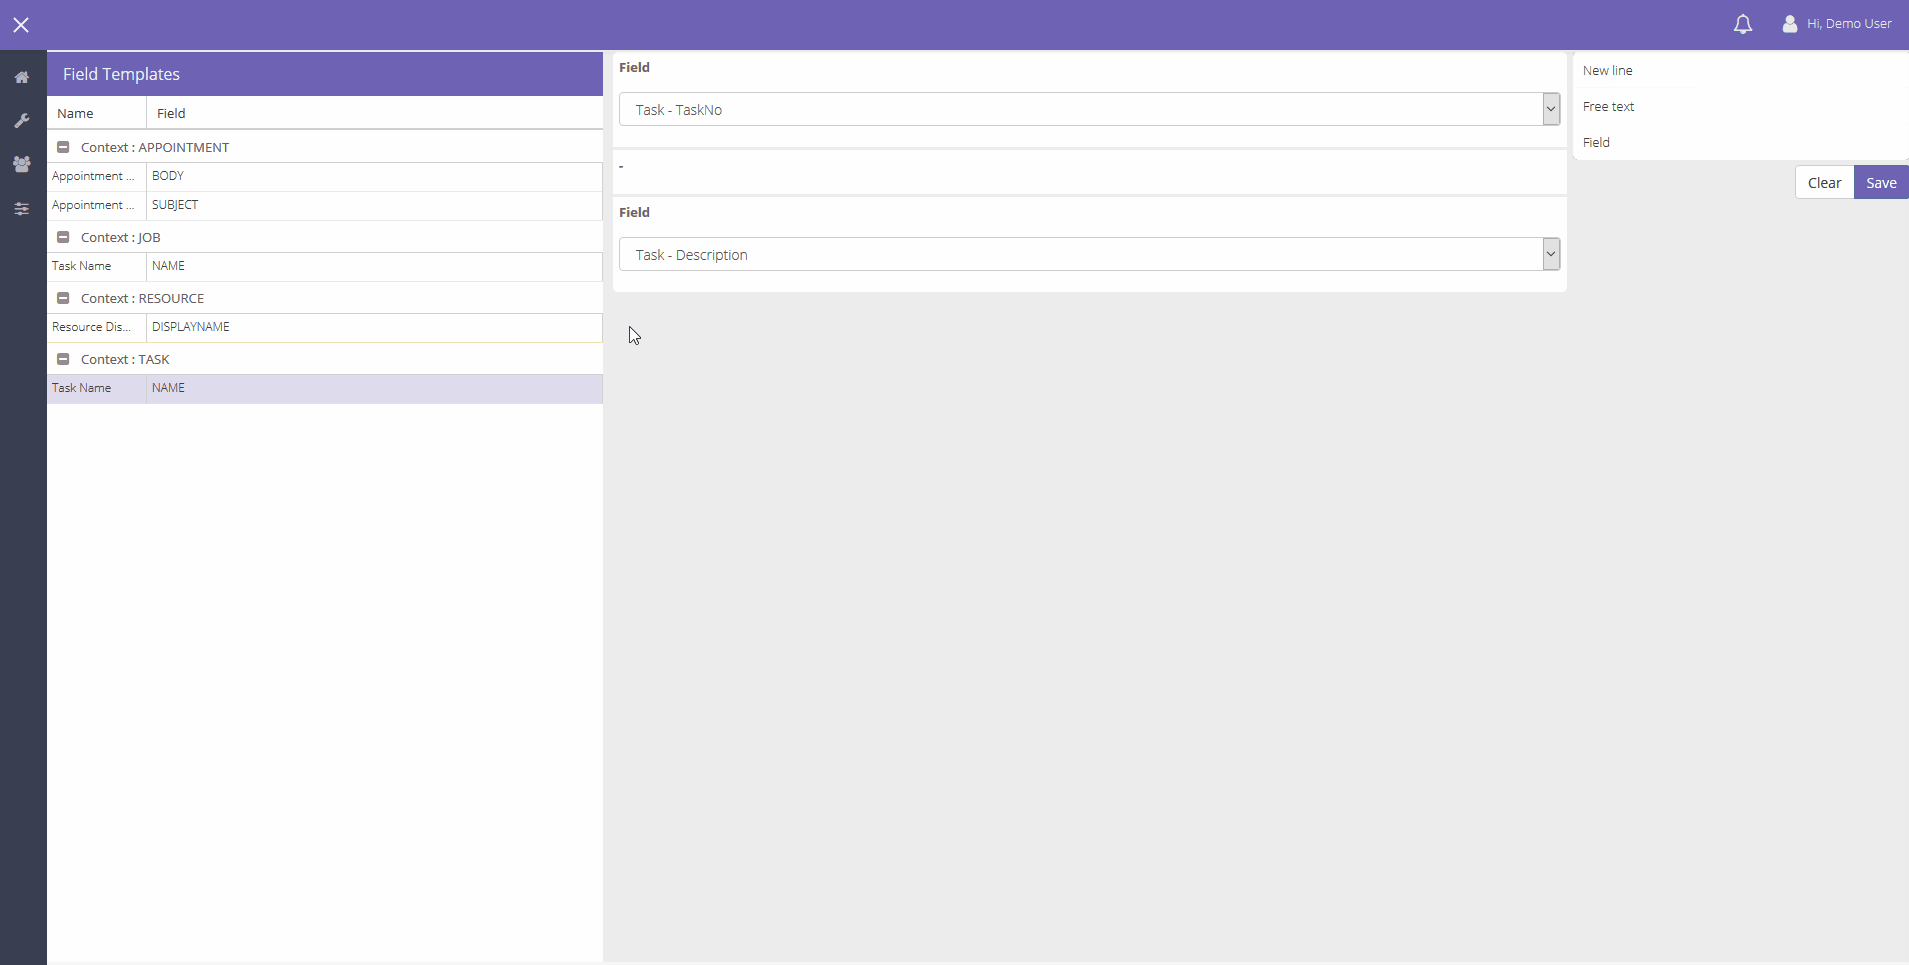
Task: Click the free text dash entry
Action: [x=1089, y=172]
